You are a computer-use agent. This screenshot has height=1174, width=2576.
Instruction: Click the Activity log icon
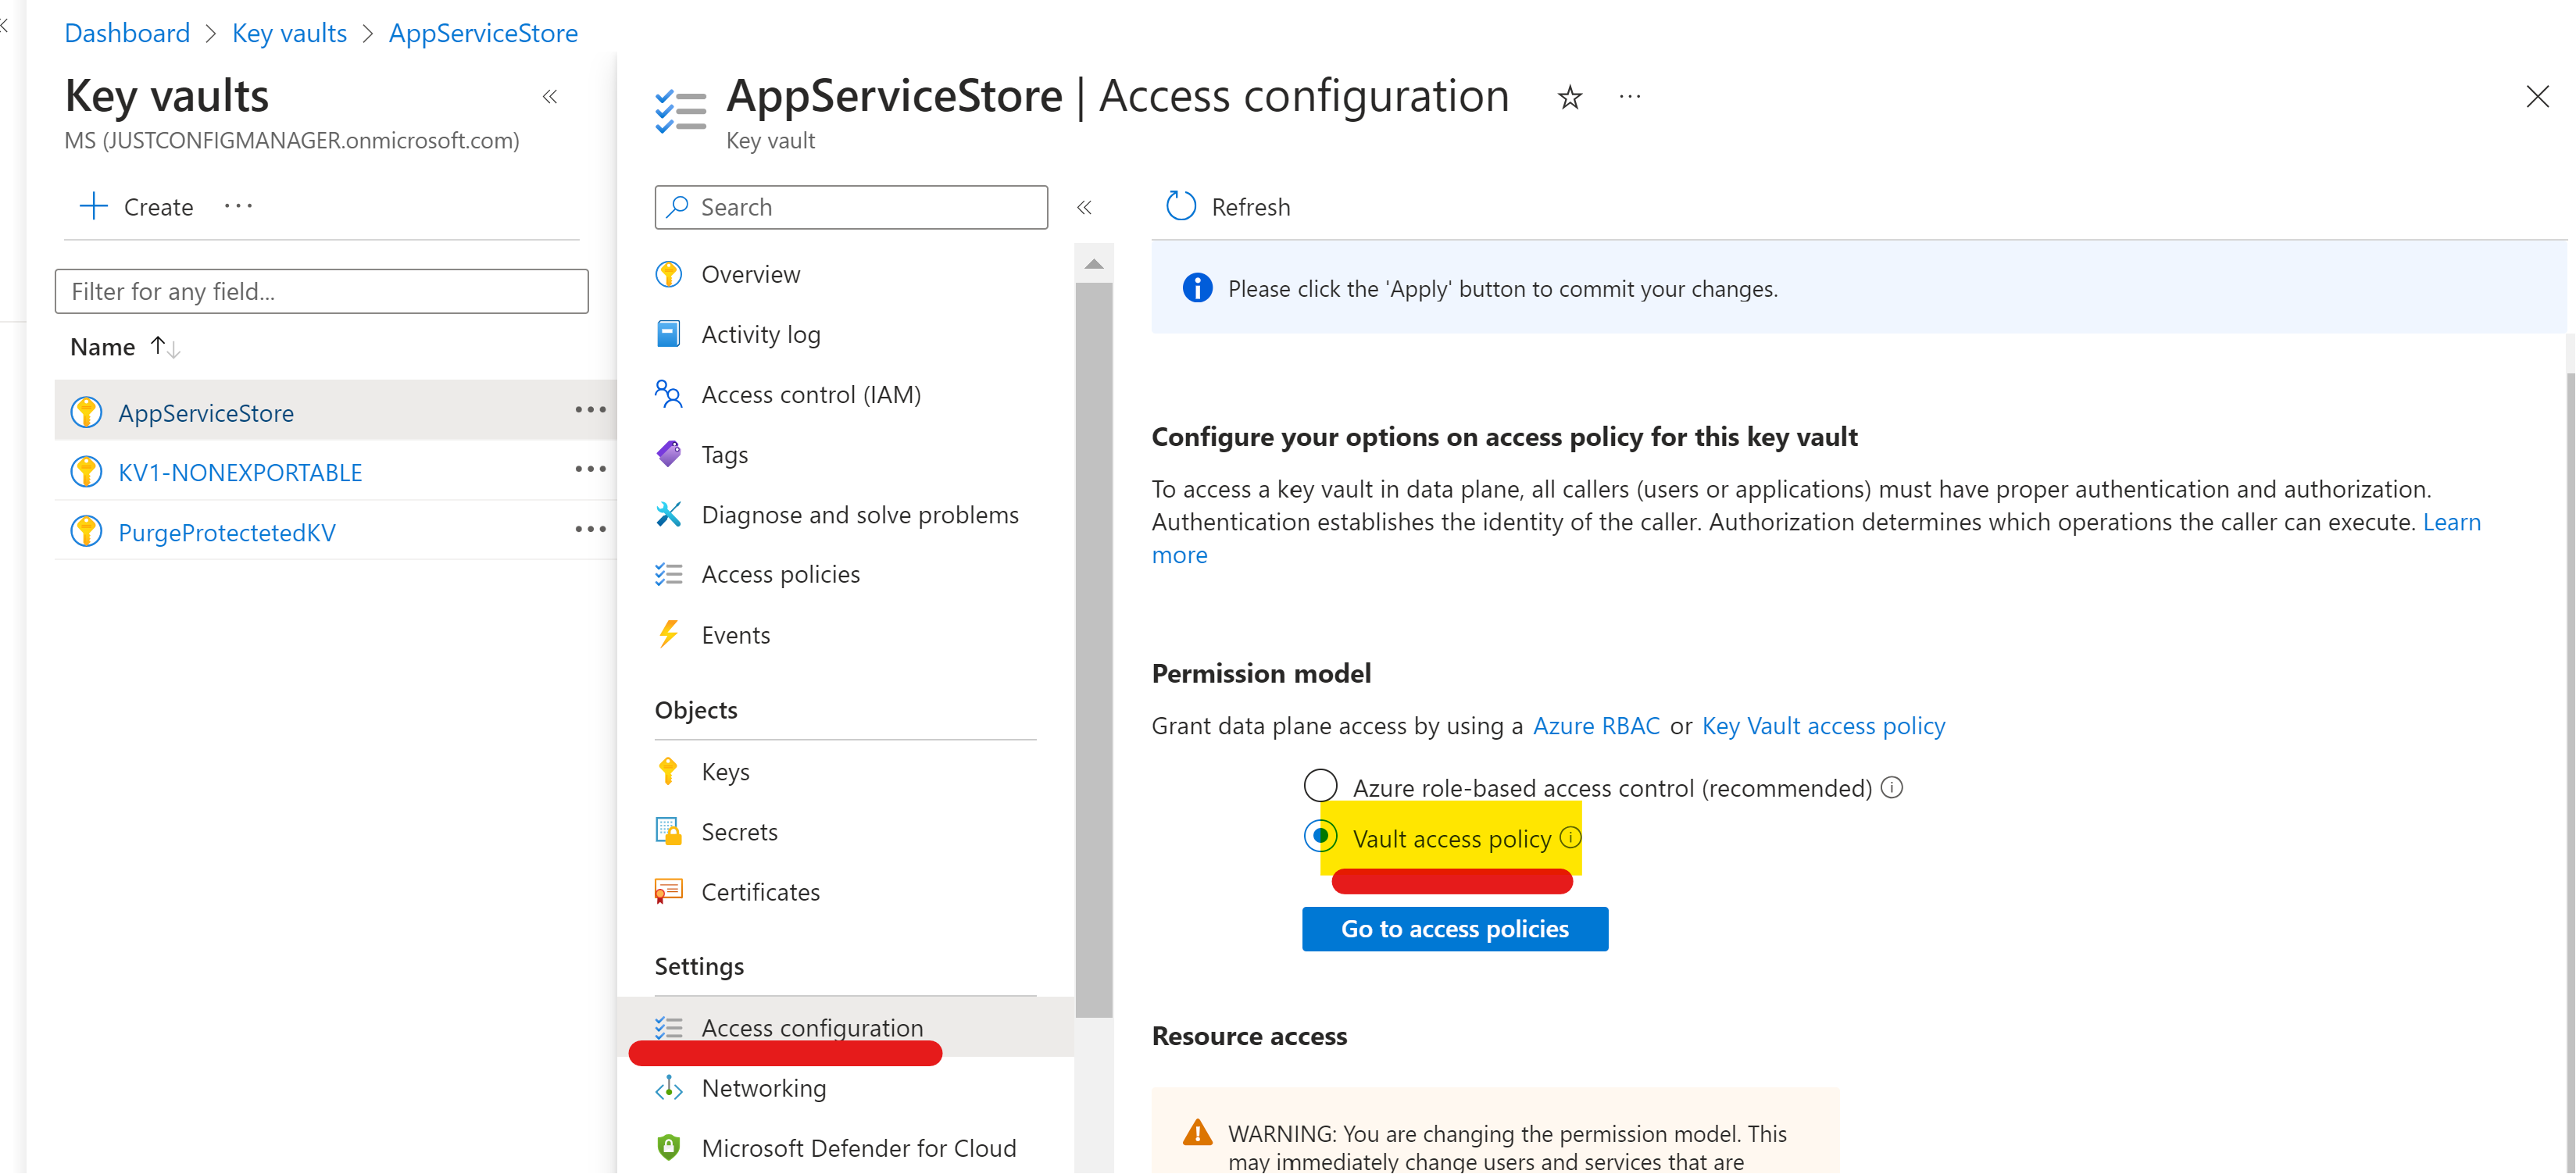[669, 334]
